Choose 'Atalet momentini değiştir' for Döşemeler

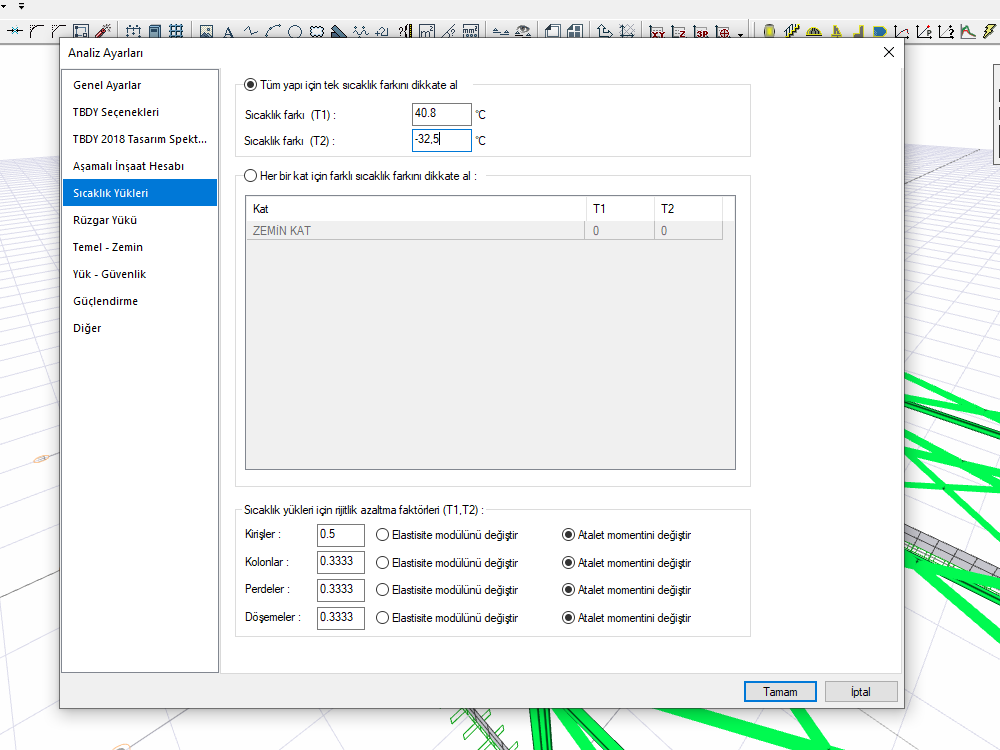coord(569,618)
